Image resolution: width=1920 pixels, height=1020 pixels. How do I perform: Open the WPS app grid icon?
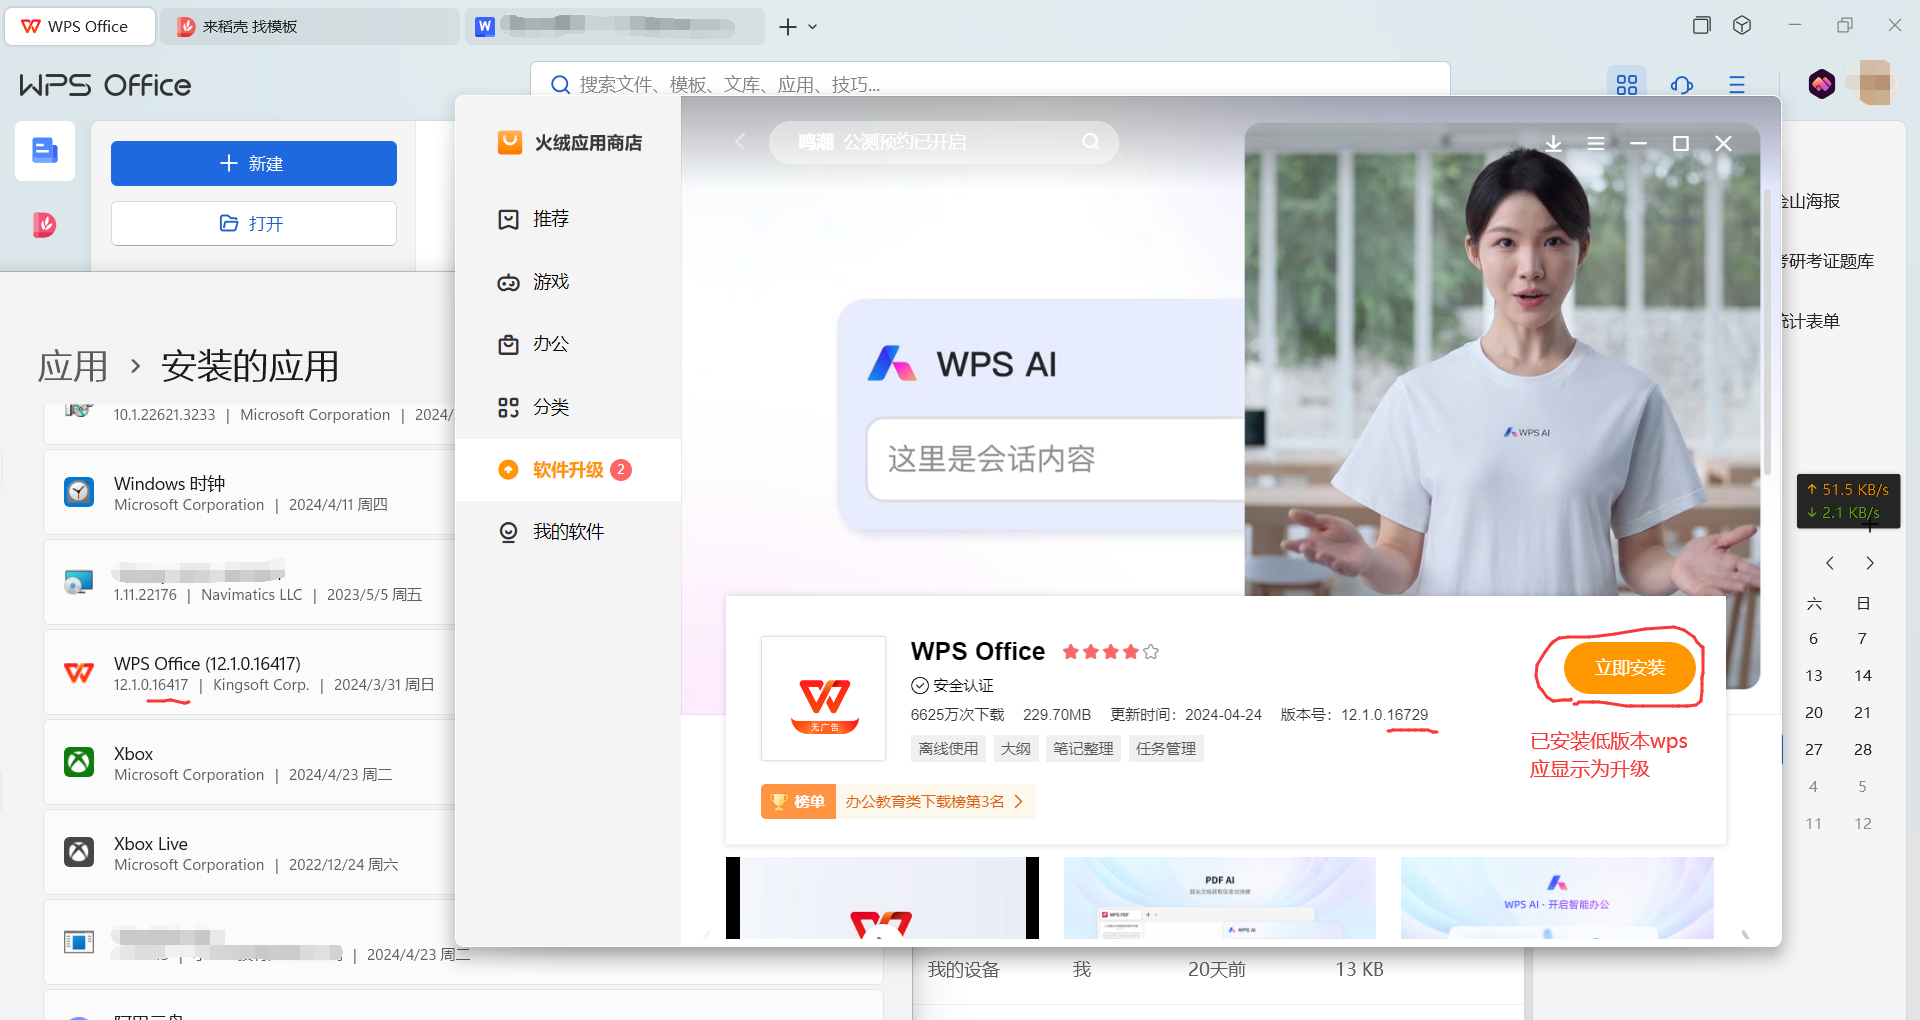[x=1627, y=85]
